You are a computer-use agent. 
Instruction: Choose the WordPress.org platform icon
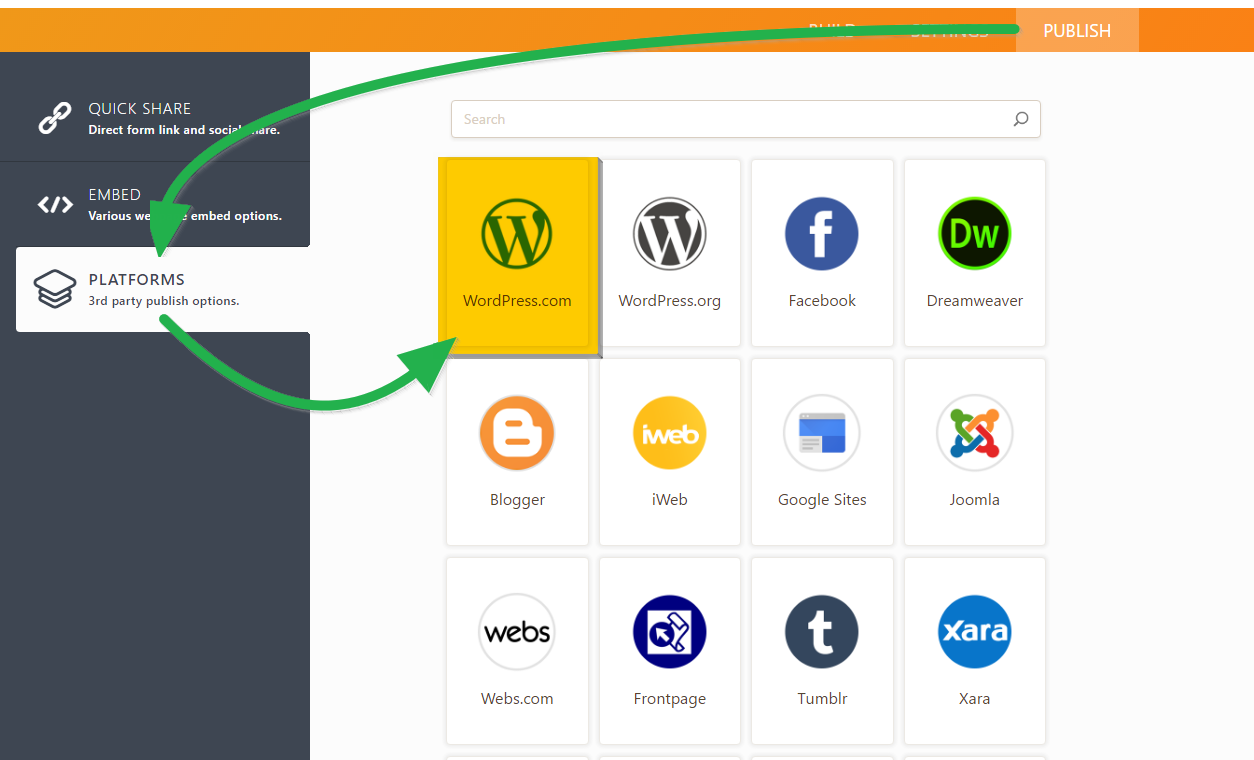pyautogui.click(x=669, y=234)
